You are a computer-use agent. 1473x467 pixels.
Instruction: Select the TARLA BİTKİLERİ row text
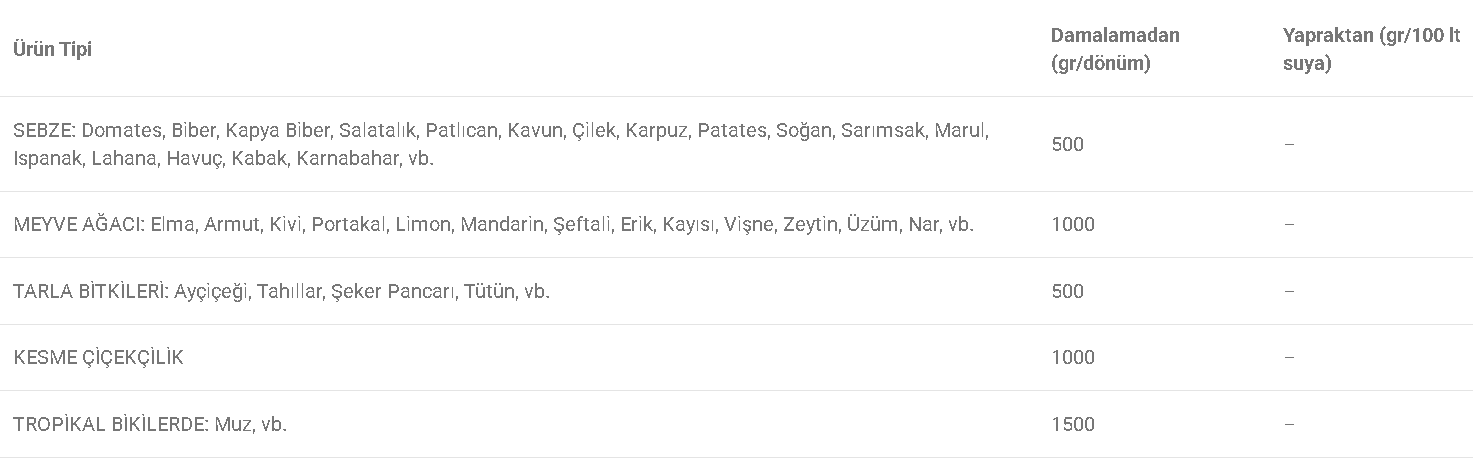[281, 291]
